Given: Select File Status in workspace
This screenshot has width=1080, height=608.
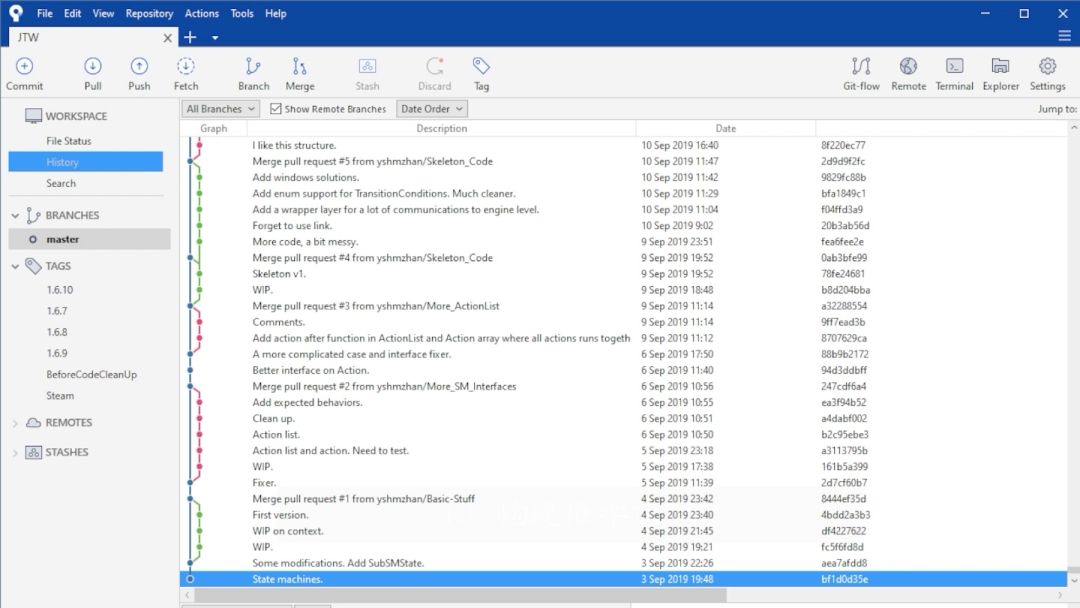Looking at the screenshot, I should coord(69,140).
